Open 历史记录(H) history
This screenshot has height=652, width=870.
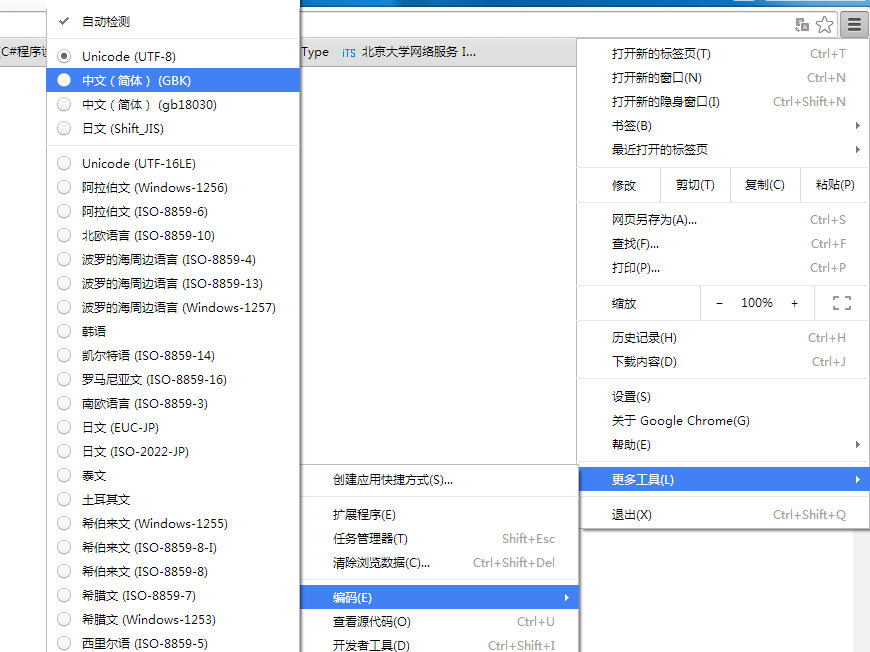(723, 337)
